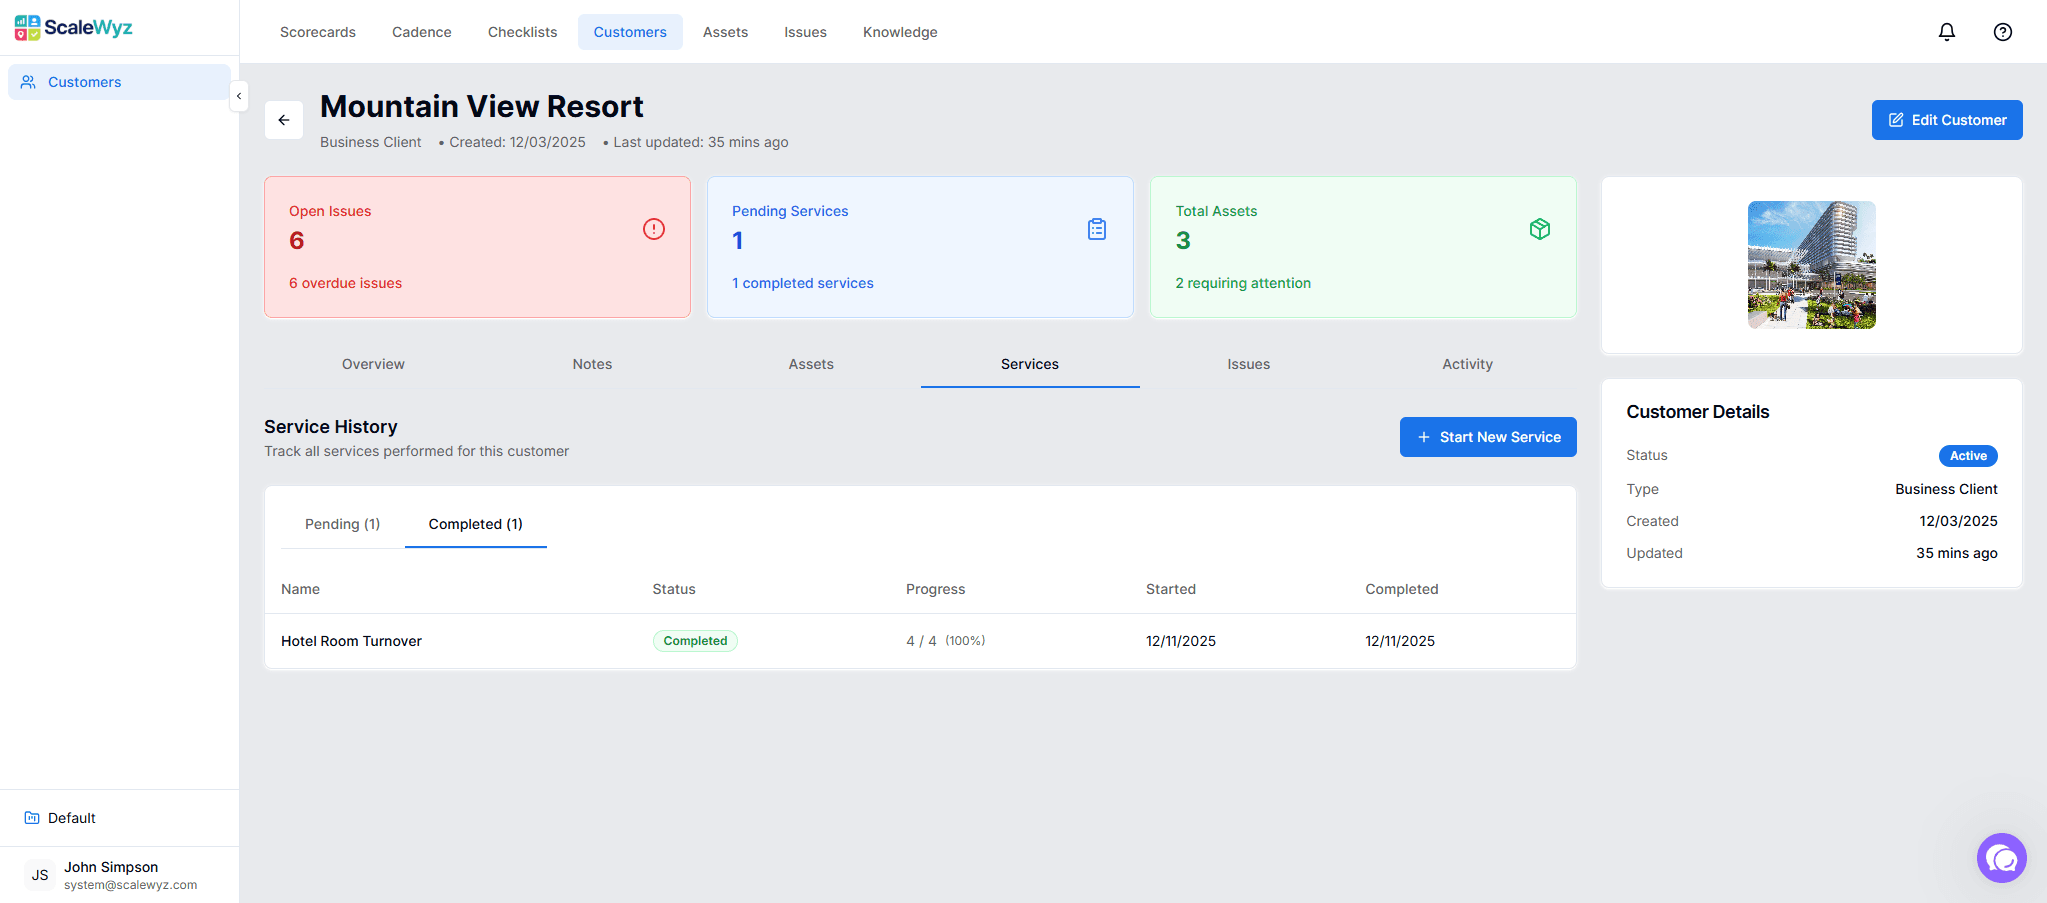The width and height of the screenshot is (2047, 903).
Task: Click the notifications bell icon
Action: (x=1946, y=31)
